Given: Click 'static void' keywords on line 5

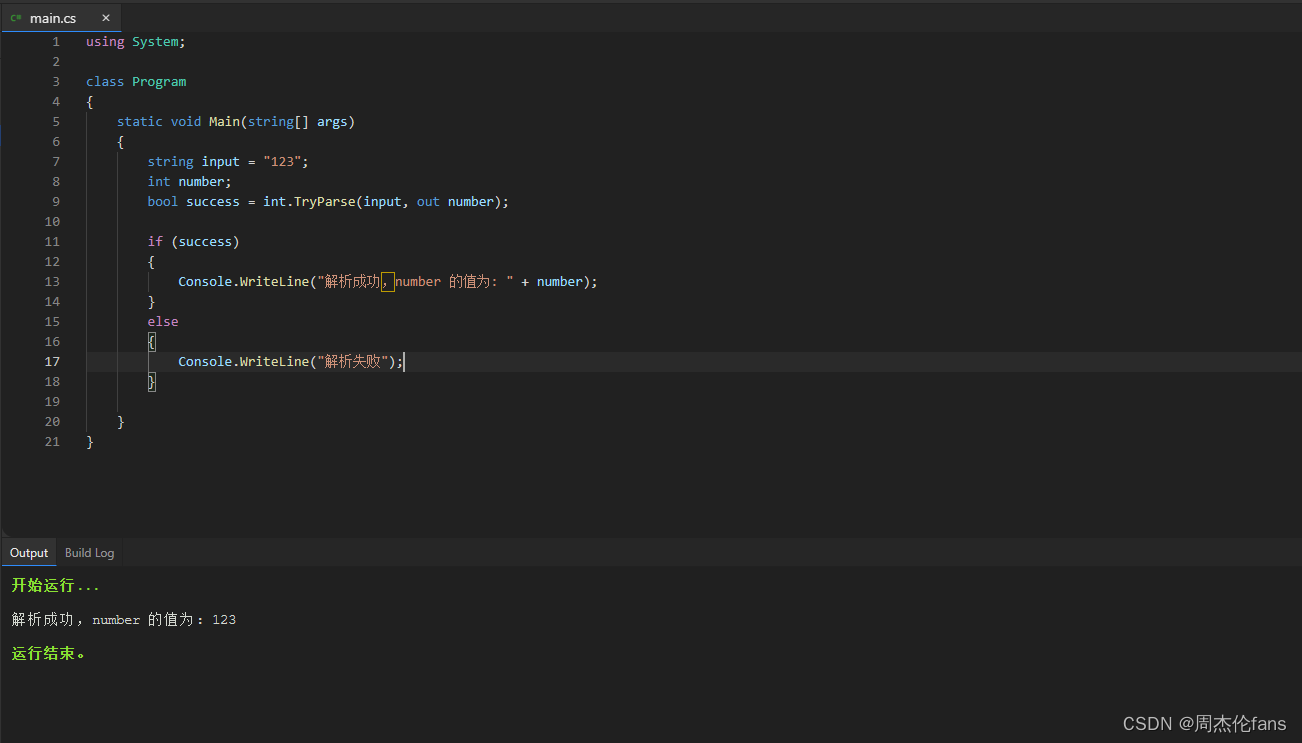Looking at the screenshot, I should (x=159, y=122).
